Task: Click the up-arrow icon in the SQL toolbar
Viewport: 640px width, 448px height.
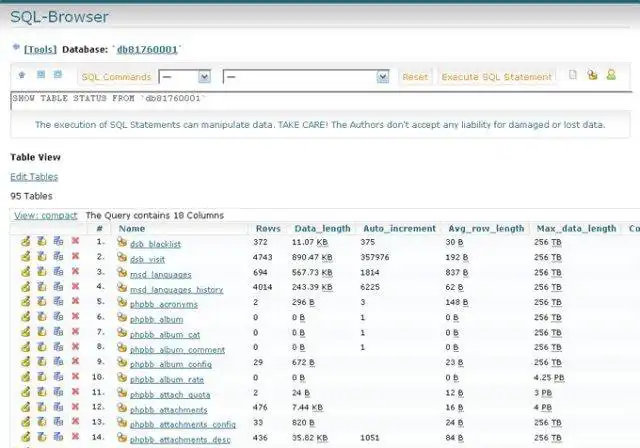Action: click(x=22, y=75)
